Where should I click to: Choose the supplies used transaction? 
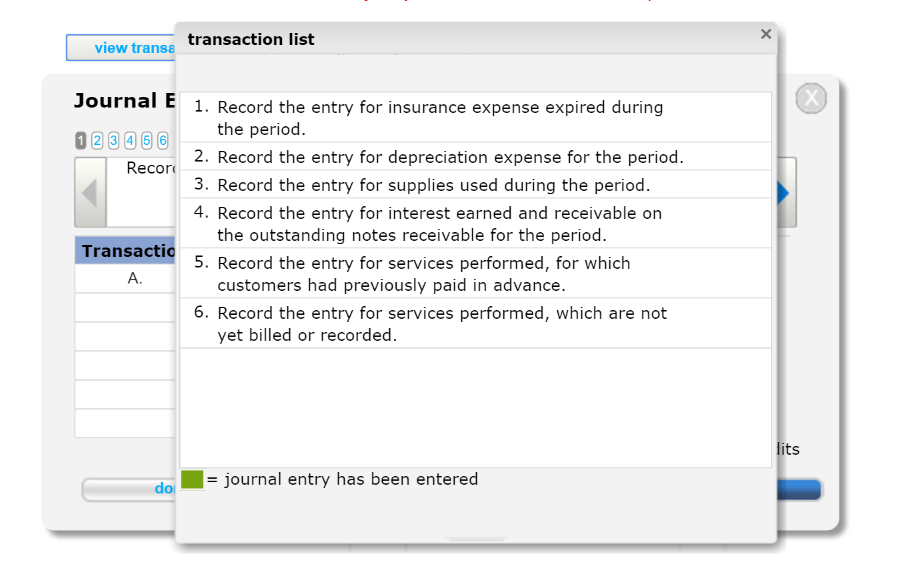[476, 184]
